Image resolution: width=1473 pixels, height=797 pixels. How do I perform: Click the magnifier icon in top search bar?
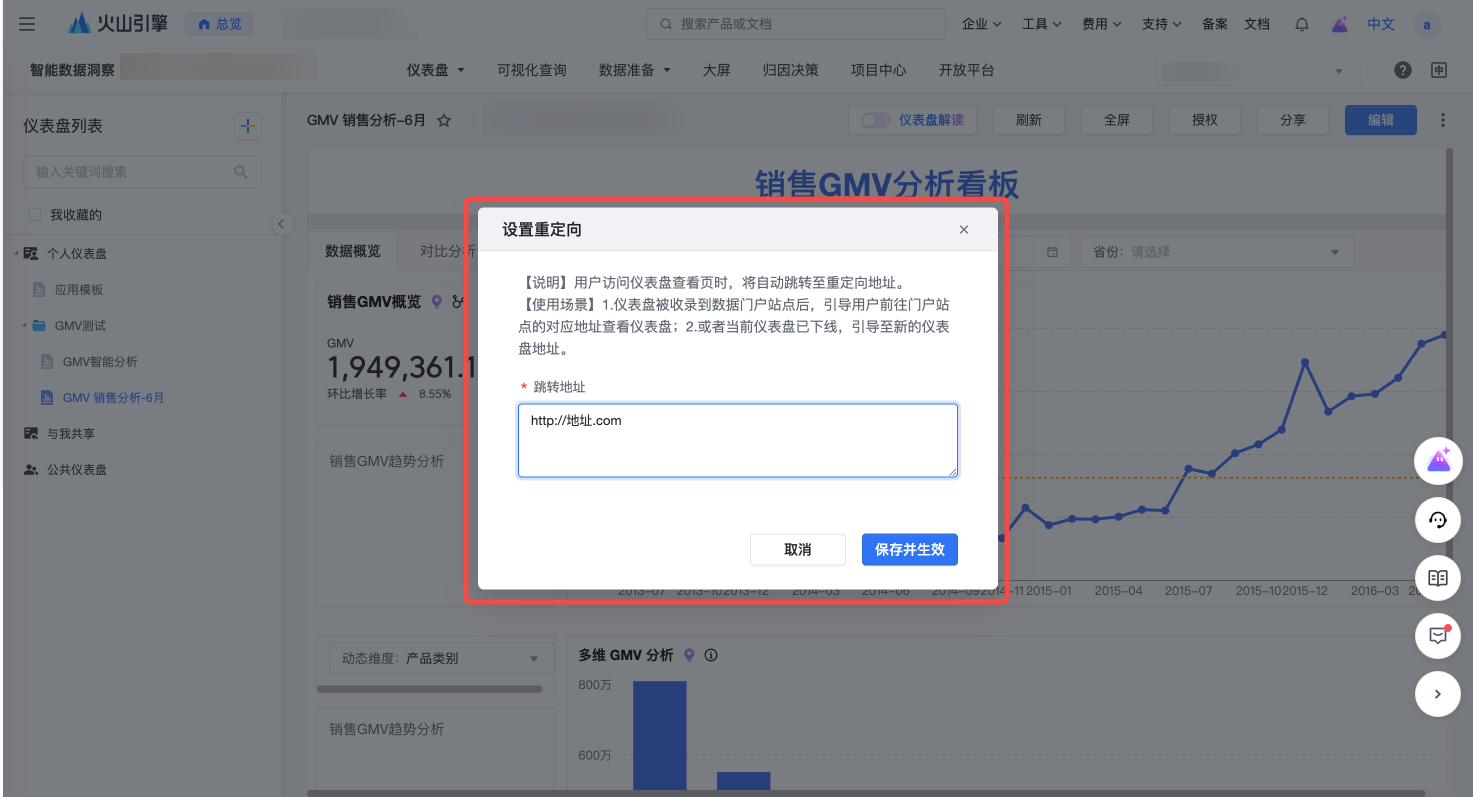[x=667, y=24]
